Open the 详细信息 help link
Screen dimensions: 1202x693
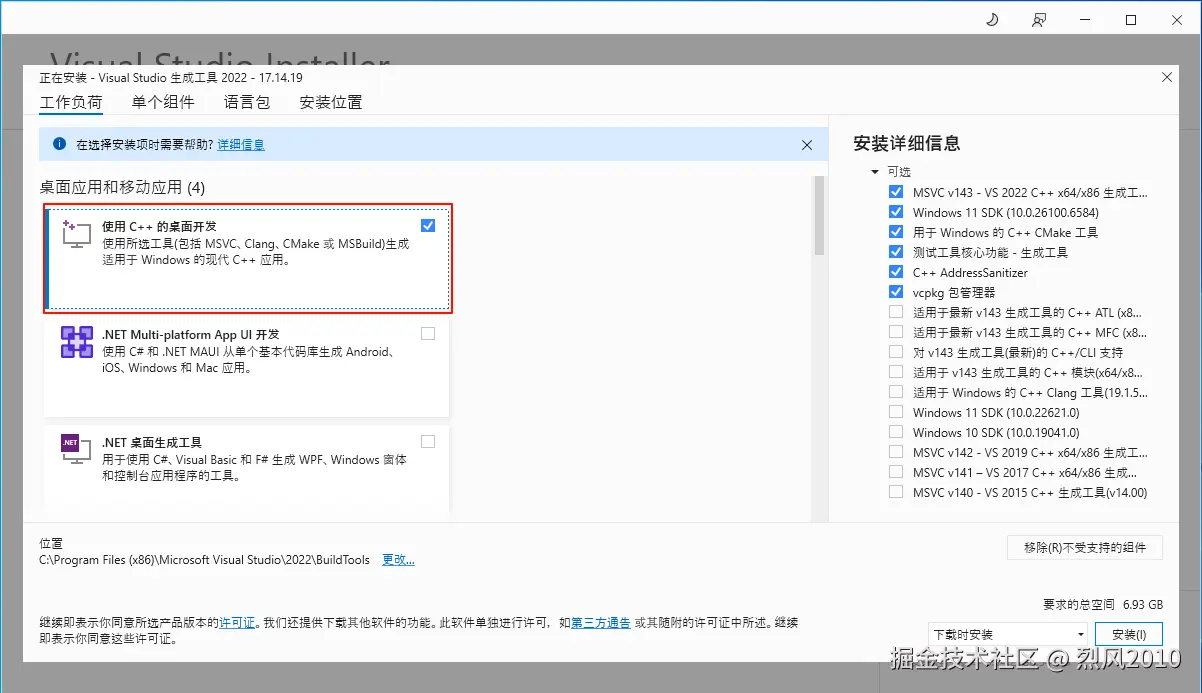pos(241,145)
